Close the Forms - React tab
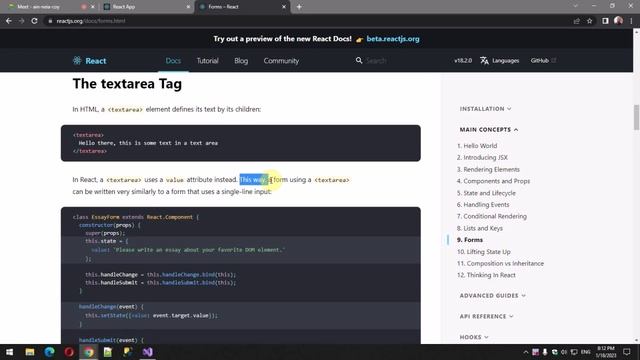This screenshot has width=640, height=360. tap(284, 7)
